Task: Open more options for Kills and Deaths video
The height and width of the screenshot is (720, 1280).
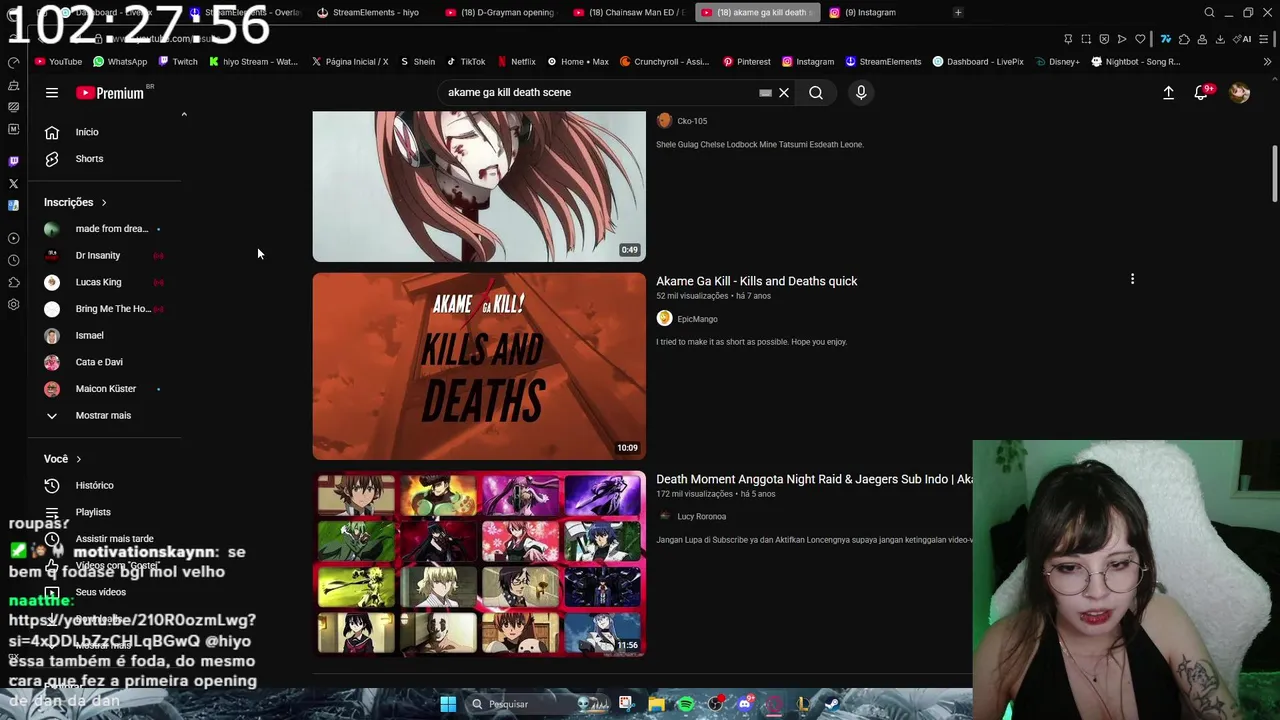Action: (x=1132, y=279)
